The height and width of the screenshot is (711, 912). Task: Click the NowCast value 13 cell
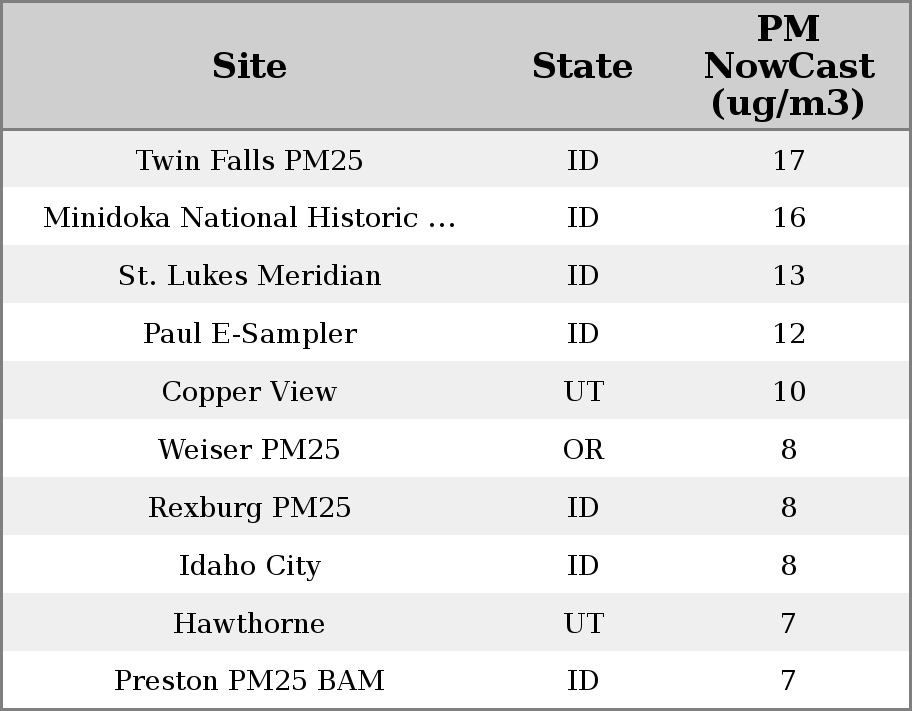click(x=788, y=276)
